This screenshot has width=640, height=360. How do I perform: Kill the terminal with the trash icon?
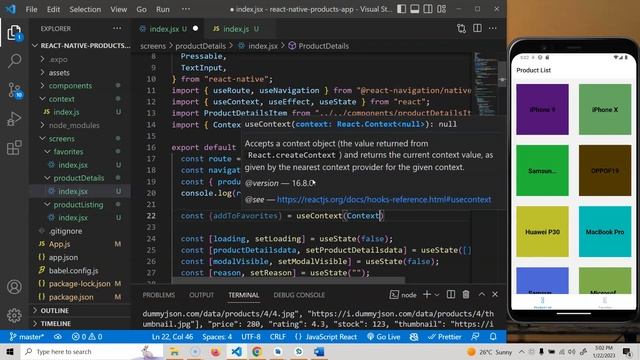(x=466, y=294)
